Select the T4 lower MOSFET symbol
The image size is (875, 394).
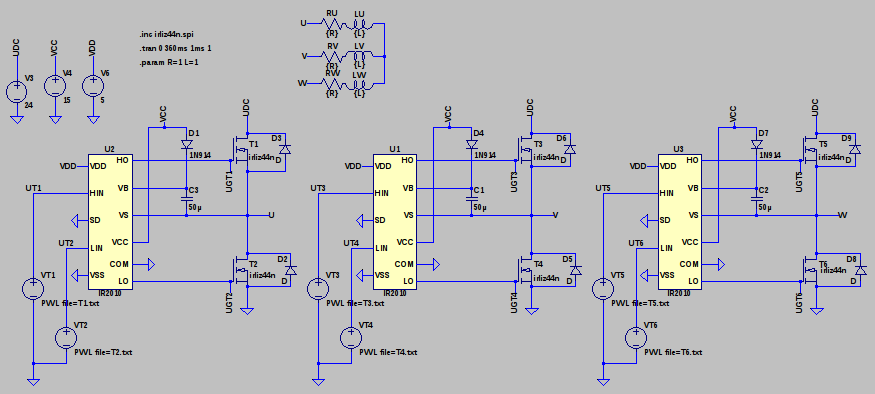526,270
